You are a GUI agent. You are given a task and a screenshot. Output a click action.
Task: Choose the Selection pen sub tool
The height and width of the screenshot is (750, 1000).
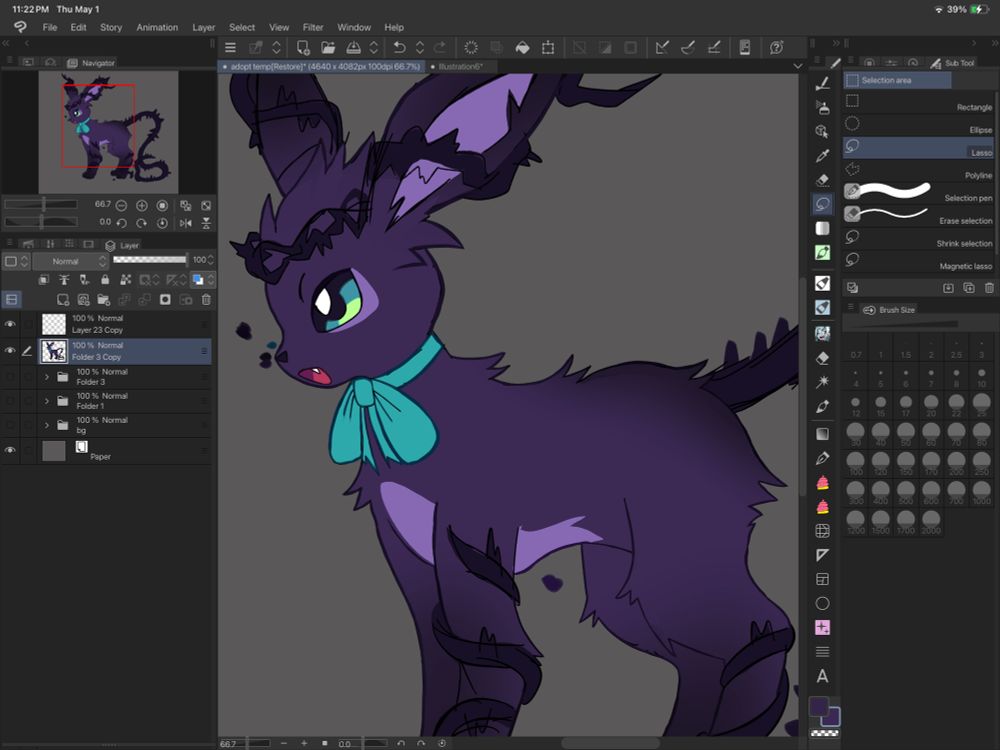(918, 193)
